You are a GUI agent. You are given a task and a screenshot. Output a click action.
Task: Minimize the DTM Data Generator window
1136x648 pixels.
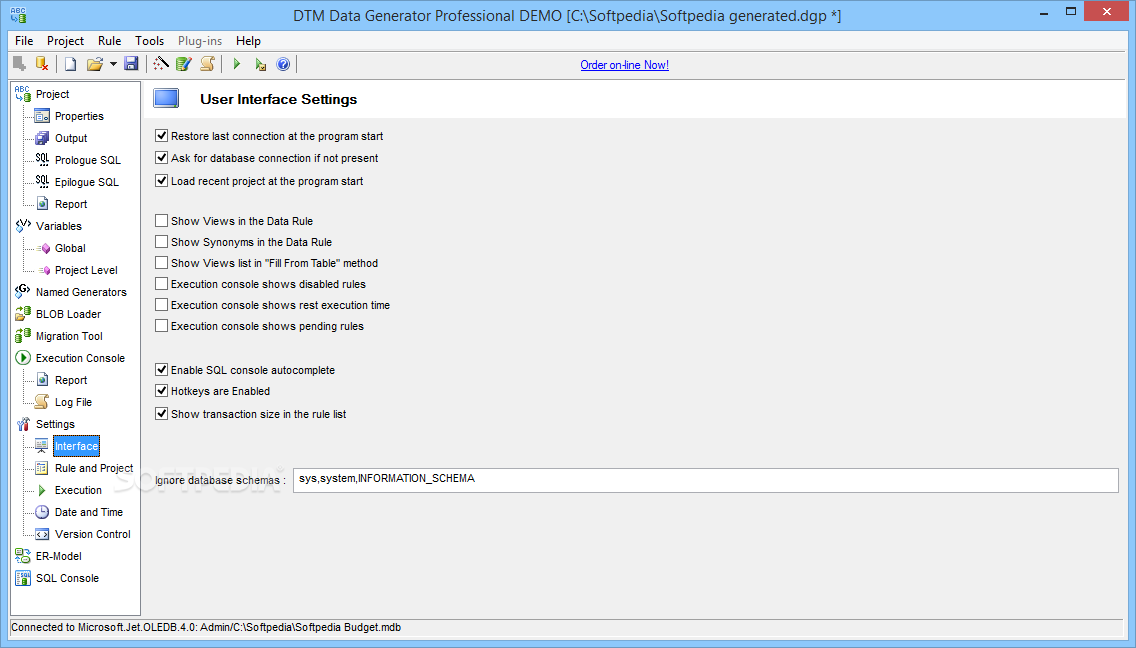click(1044, 13)
